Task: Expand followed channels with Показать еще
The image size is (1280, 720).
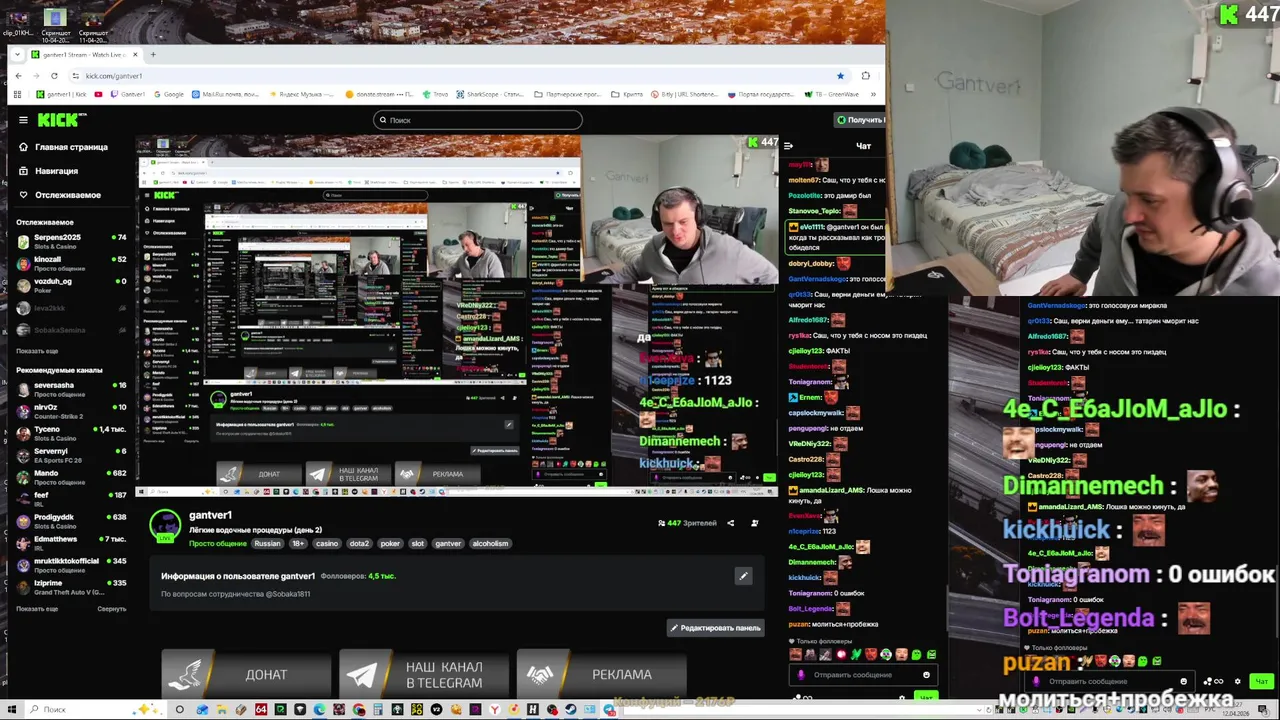Action: click(37, 351)
